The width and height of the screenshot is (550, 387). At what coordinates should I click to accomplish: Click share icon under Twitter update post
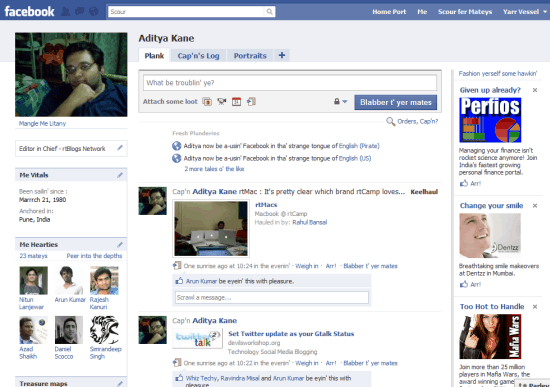tap(177, 362)
